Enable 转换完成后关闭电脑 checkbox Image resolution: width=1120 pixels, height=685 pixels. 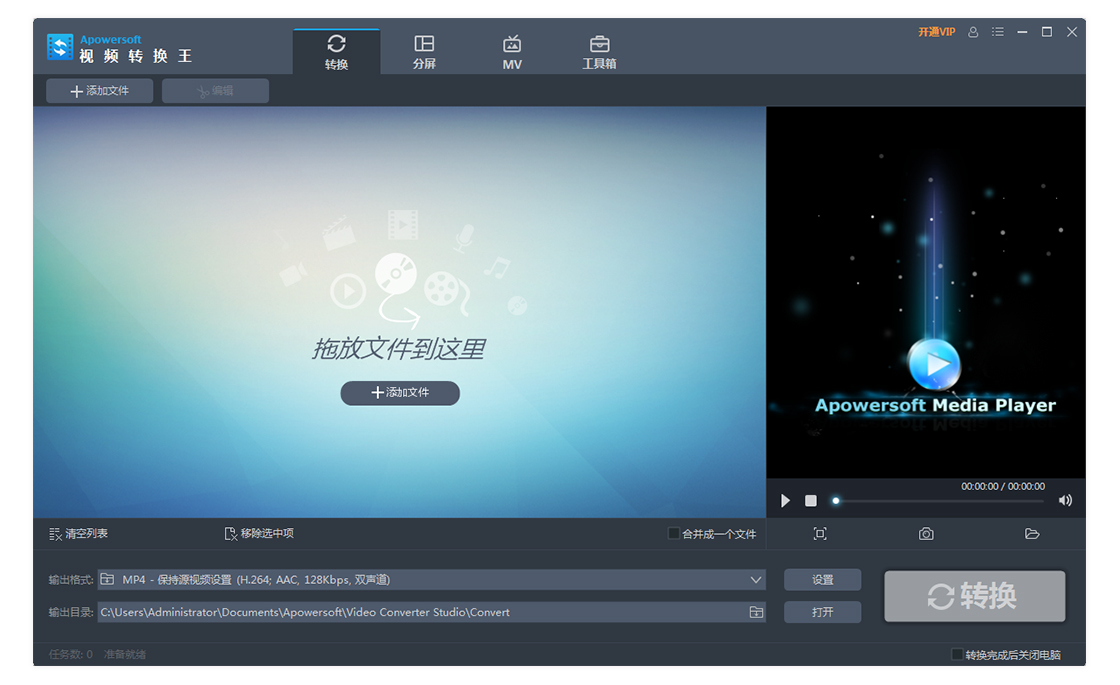click(x=957, y=654)
